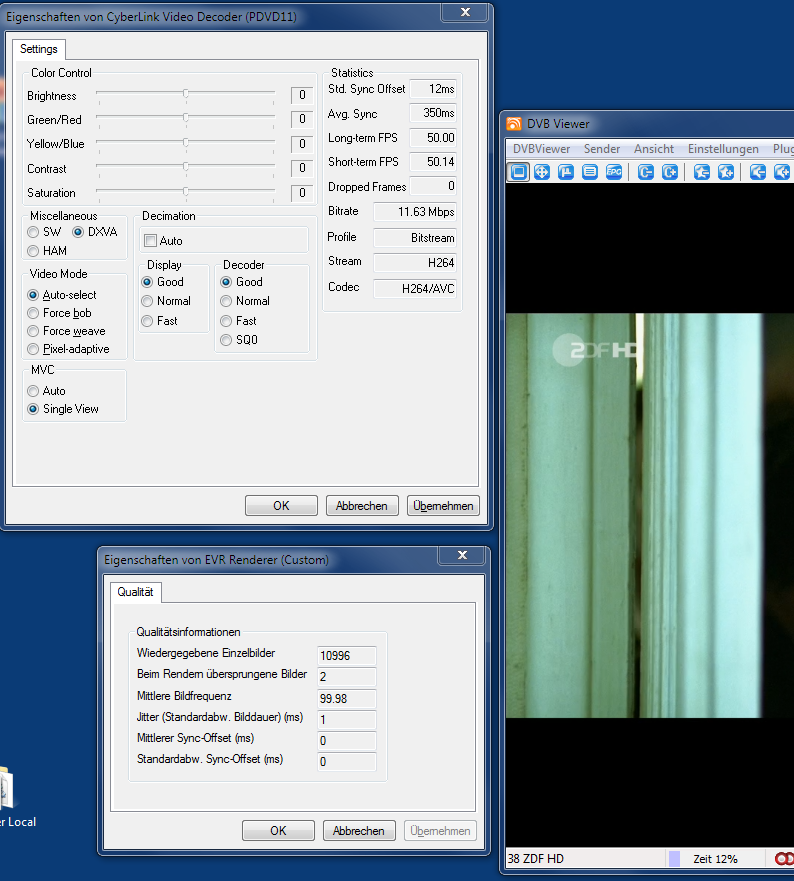Click the Codec value H264/AVC
This screenshot has height=881, width=794.
pyautogui.click(x=415, y=289)
